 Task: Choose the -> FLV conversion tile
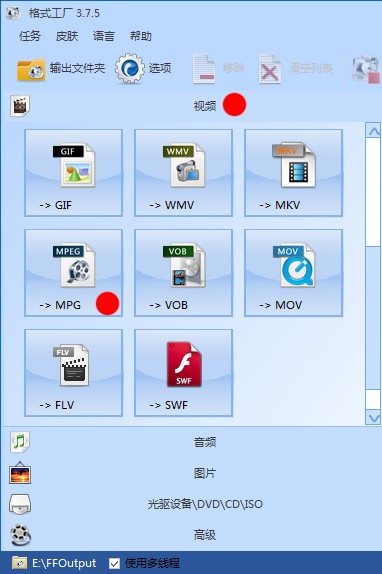pos(74,373)
